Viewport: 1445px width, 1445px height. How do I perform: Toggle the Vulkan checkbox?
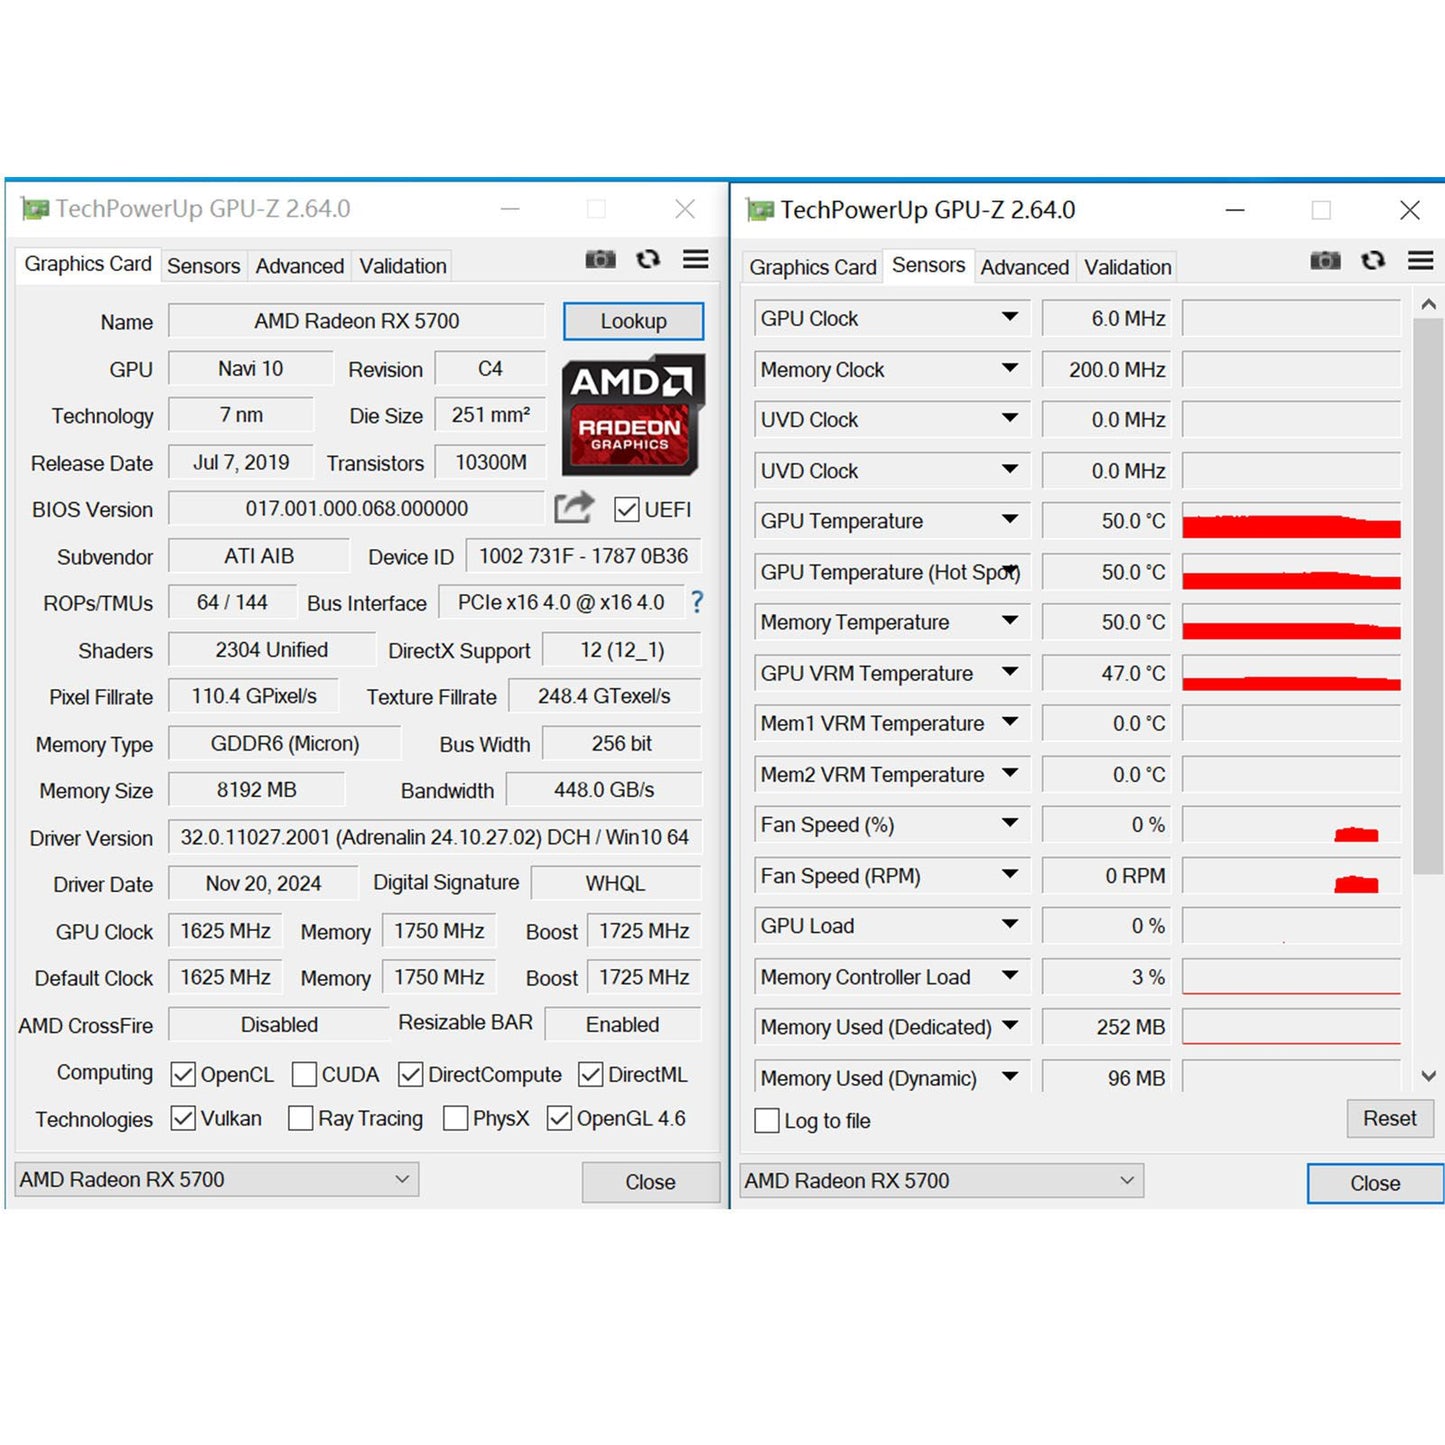coord(183,1118)
